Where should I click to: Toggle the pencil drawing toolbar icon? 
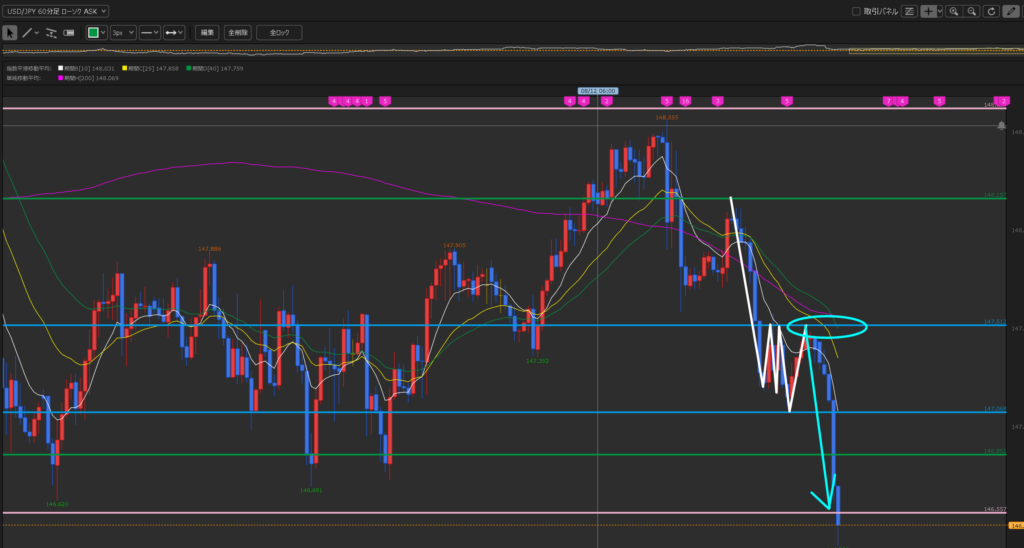click(1011, 11)
